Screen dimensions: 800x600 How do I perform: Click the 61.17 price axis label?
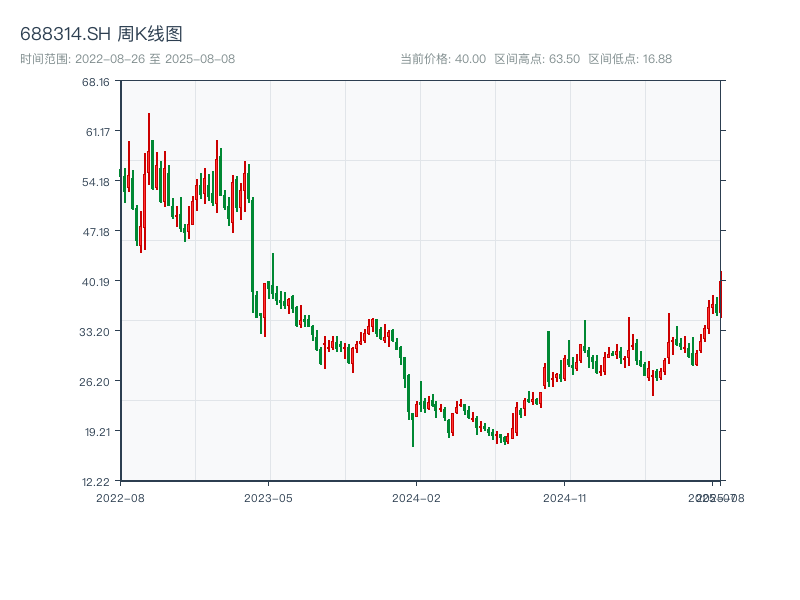(96, 132)
